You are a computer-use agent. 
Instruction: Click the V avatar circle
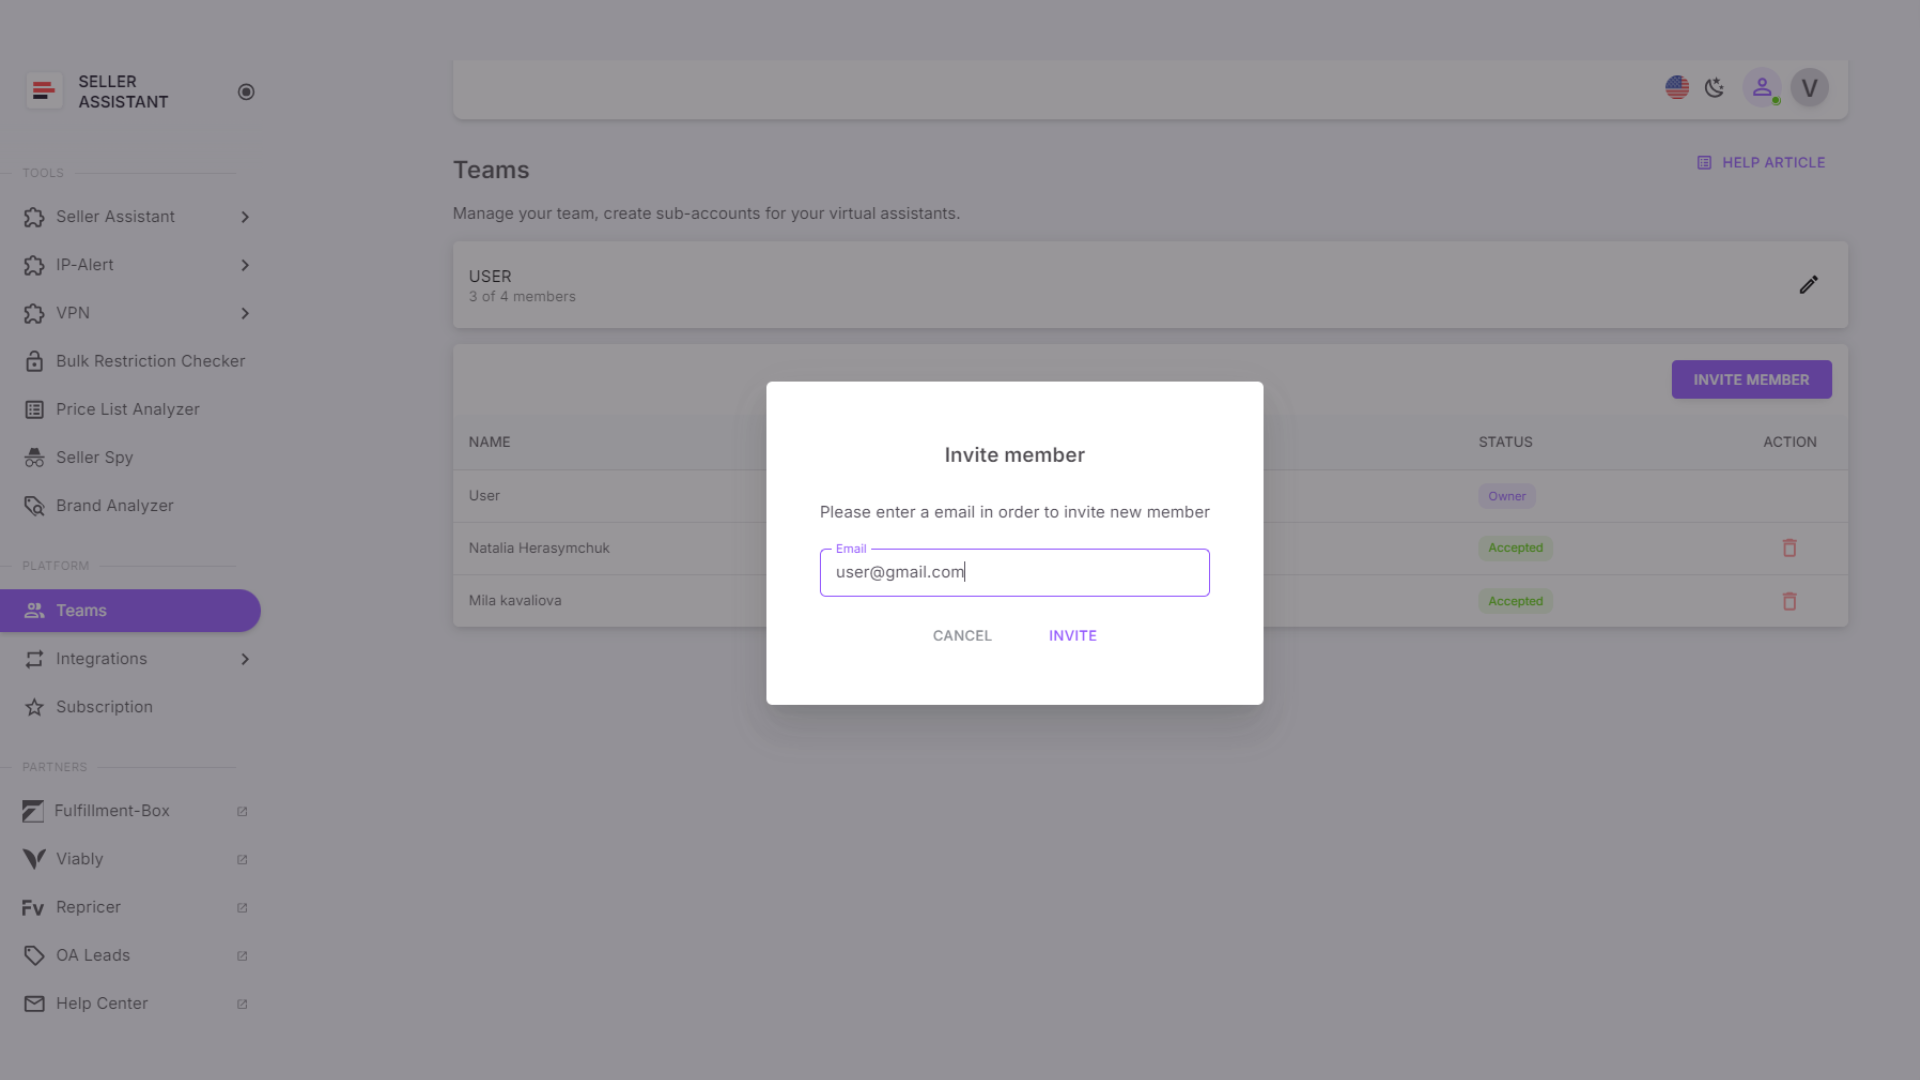[x=1809, y=88]
